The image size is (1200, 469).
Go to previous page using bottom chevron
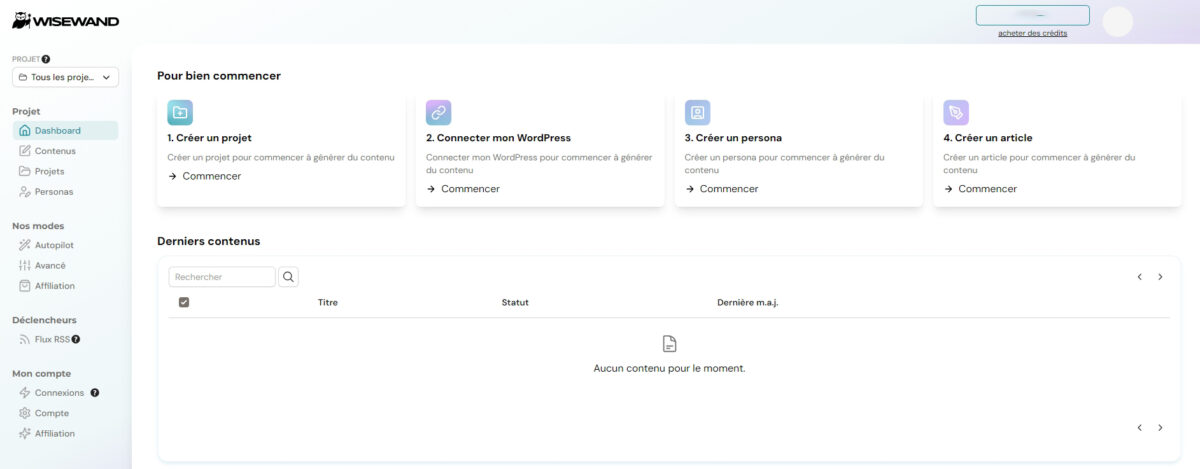click(x=1139, y=428)
